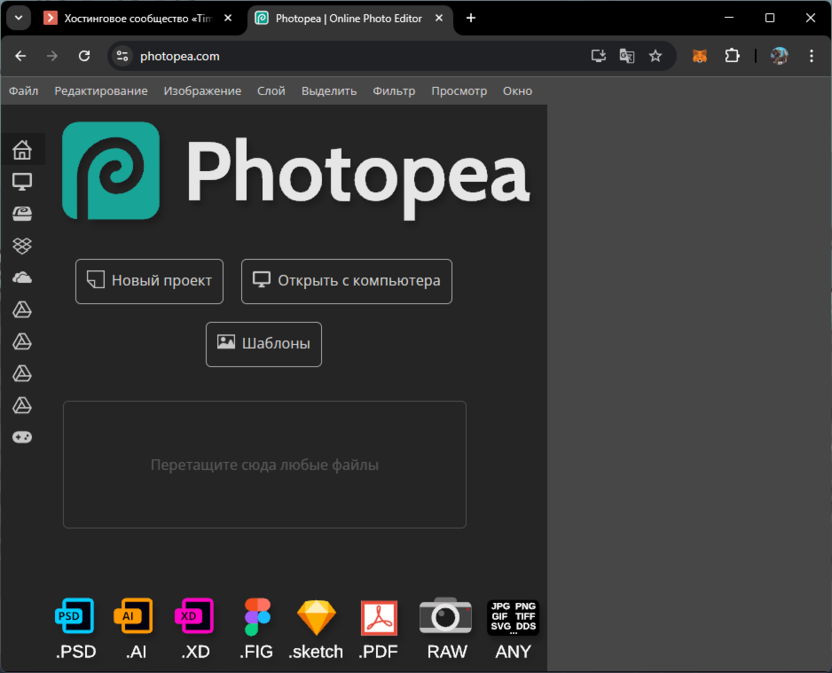The image size is (832, 673).
Task: Open the OneDrive cloud sidebar icon
Action: (x=22, y=277)
